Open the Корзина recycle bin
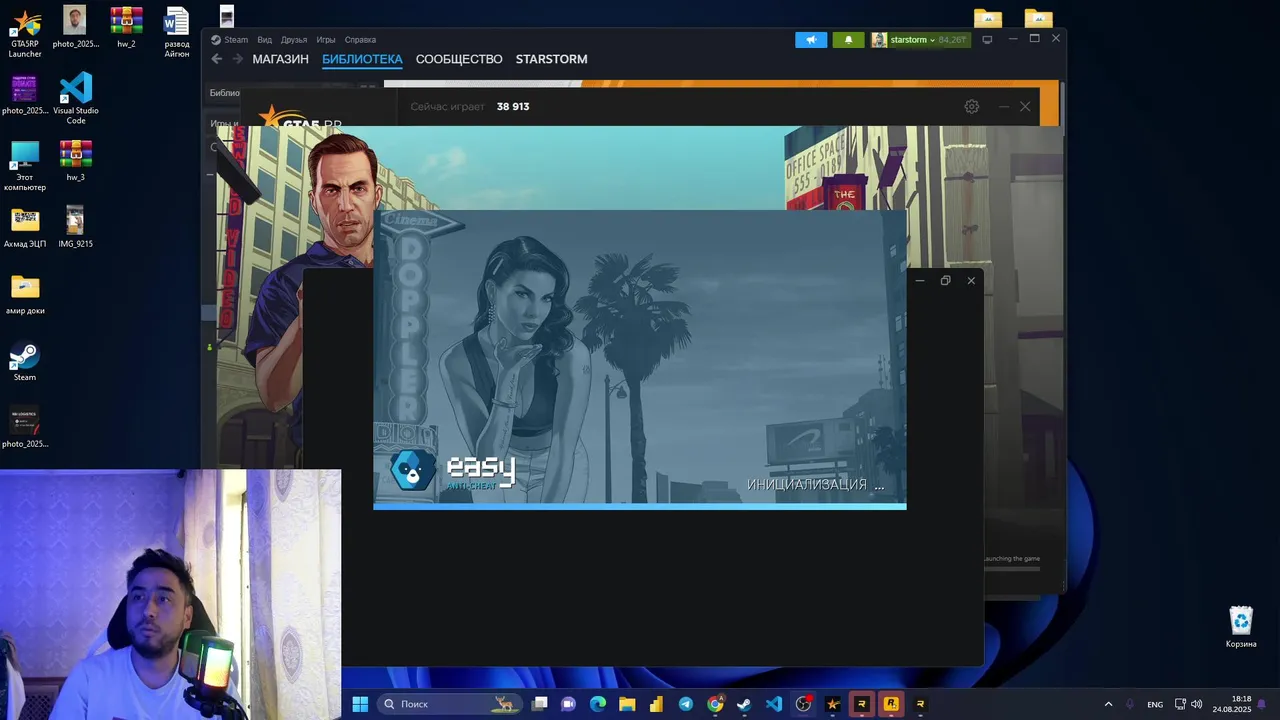The height and width of the screenshot is (720, 1280). pyautogui.click(x=1241, y=627)
